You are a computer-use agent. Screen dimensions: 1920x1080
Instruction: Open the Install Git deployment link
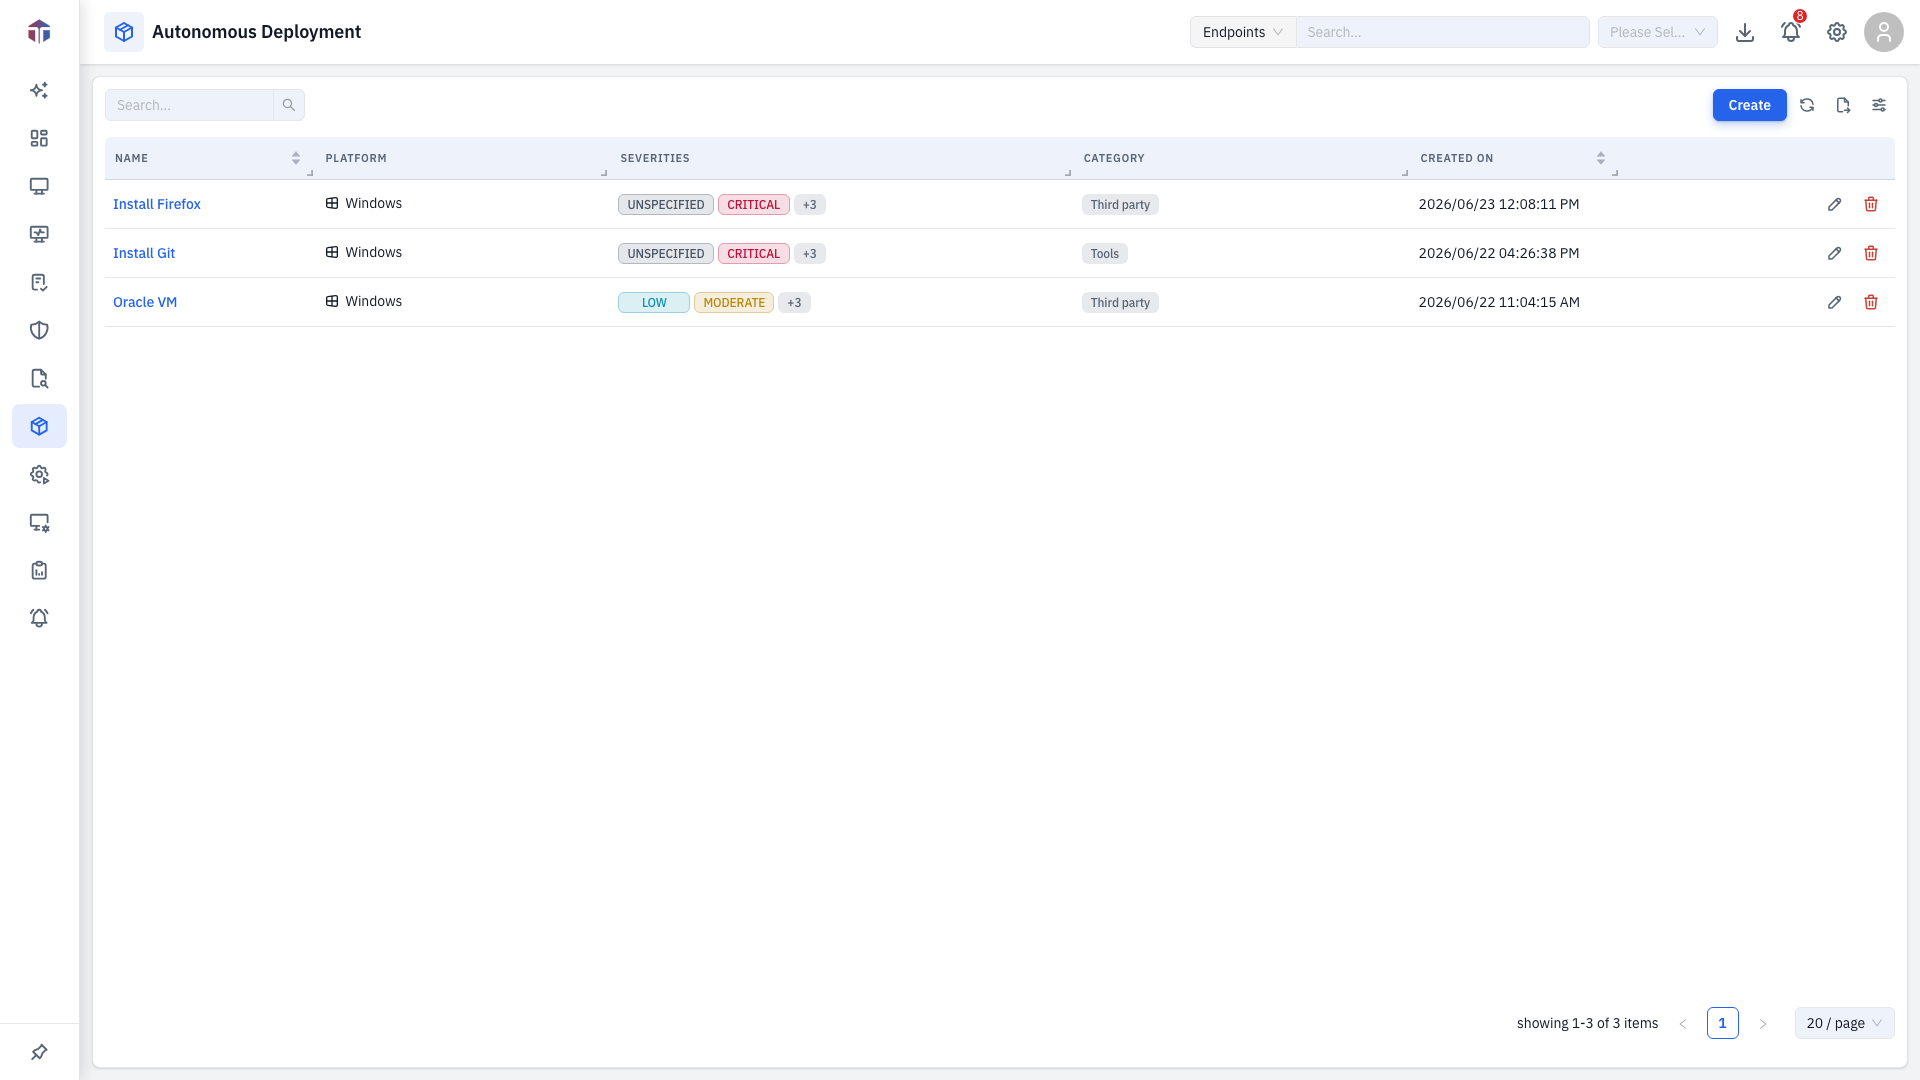(144, 253)
